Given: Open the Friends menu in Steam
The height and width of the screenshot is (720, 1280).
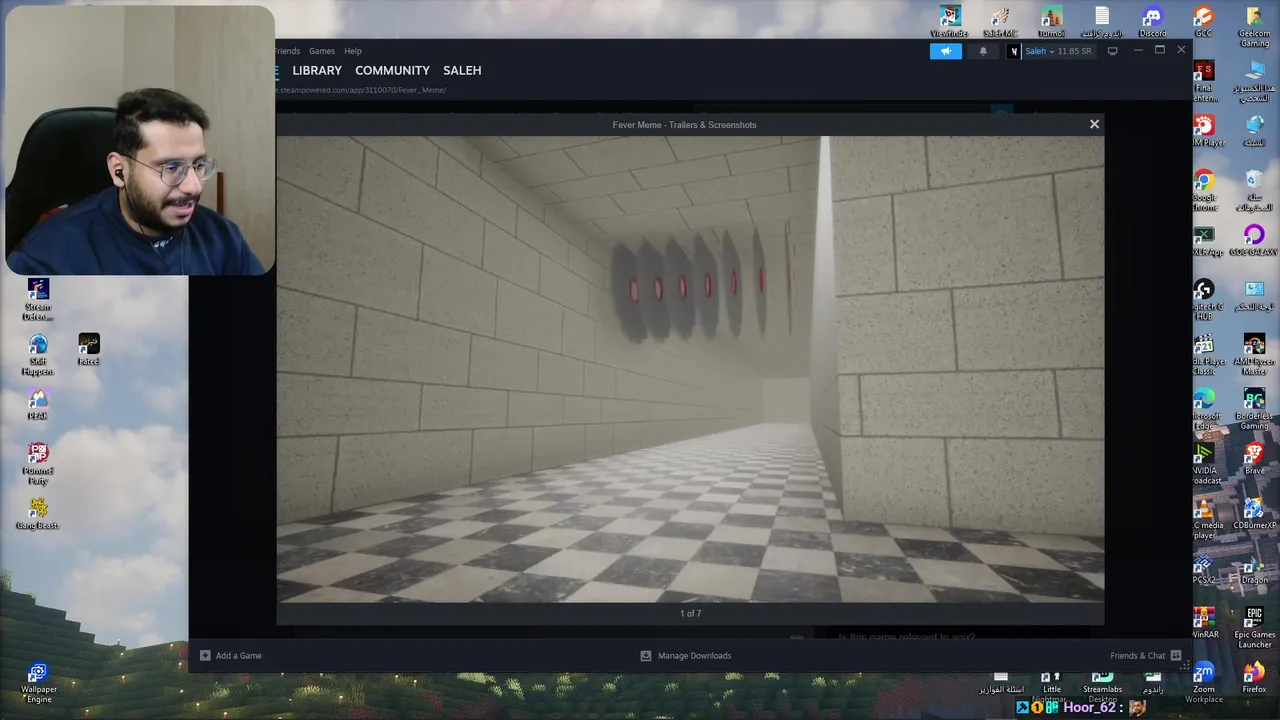Looking at the screenshot, I should pyautogui.click(x=287, y=51).
